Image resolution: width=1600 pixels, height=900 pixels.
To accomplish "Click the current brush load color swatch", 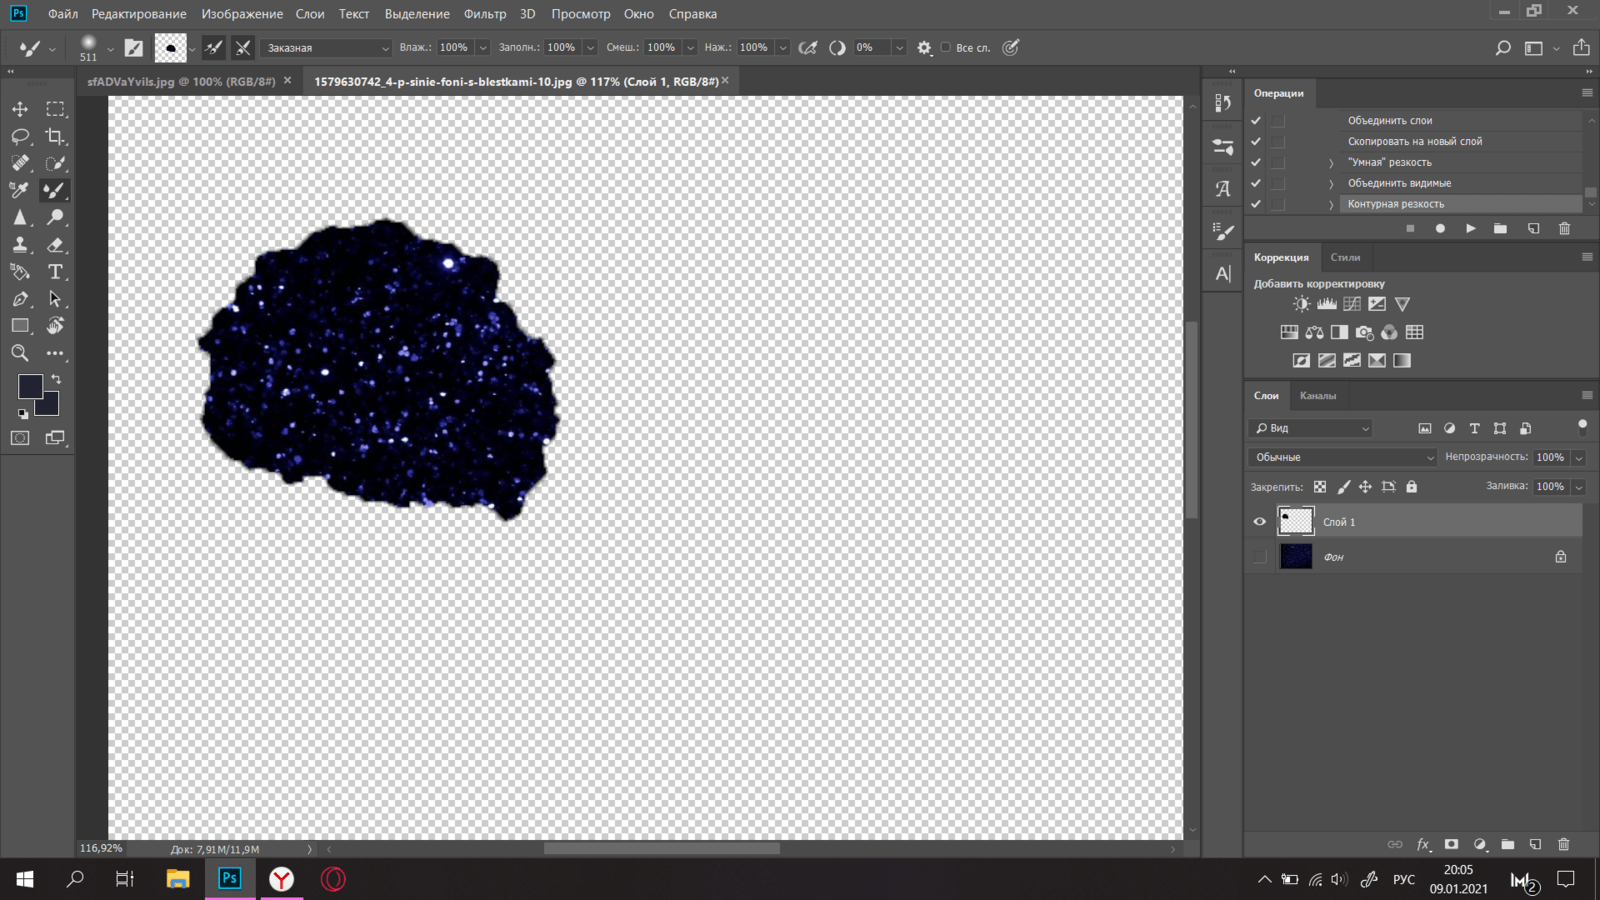I will point(170,47).
